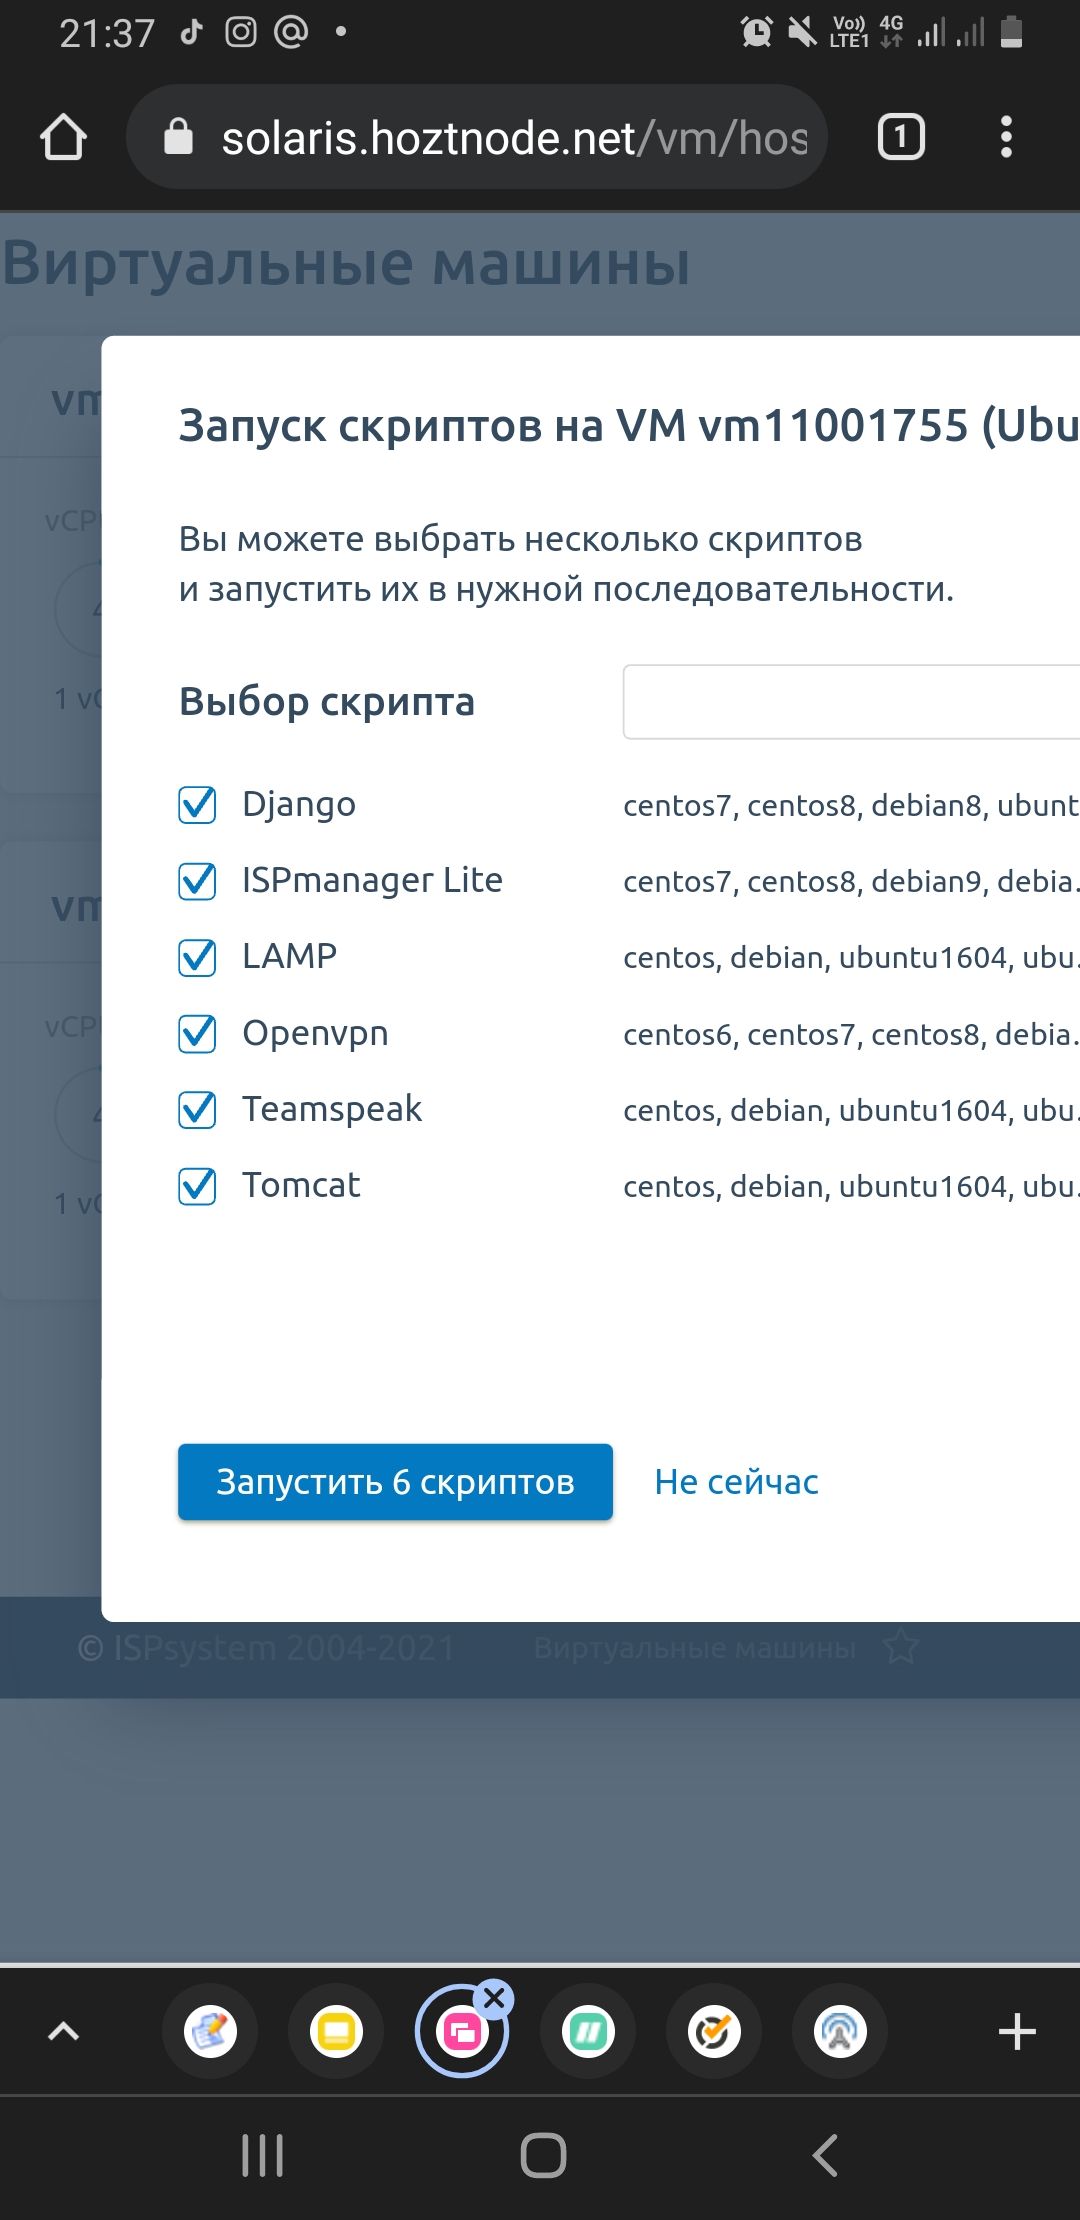Close the selected pink window shortcut
This screenshot has height=2220, width=1080.
(494, 1999)
